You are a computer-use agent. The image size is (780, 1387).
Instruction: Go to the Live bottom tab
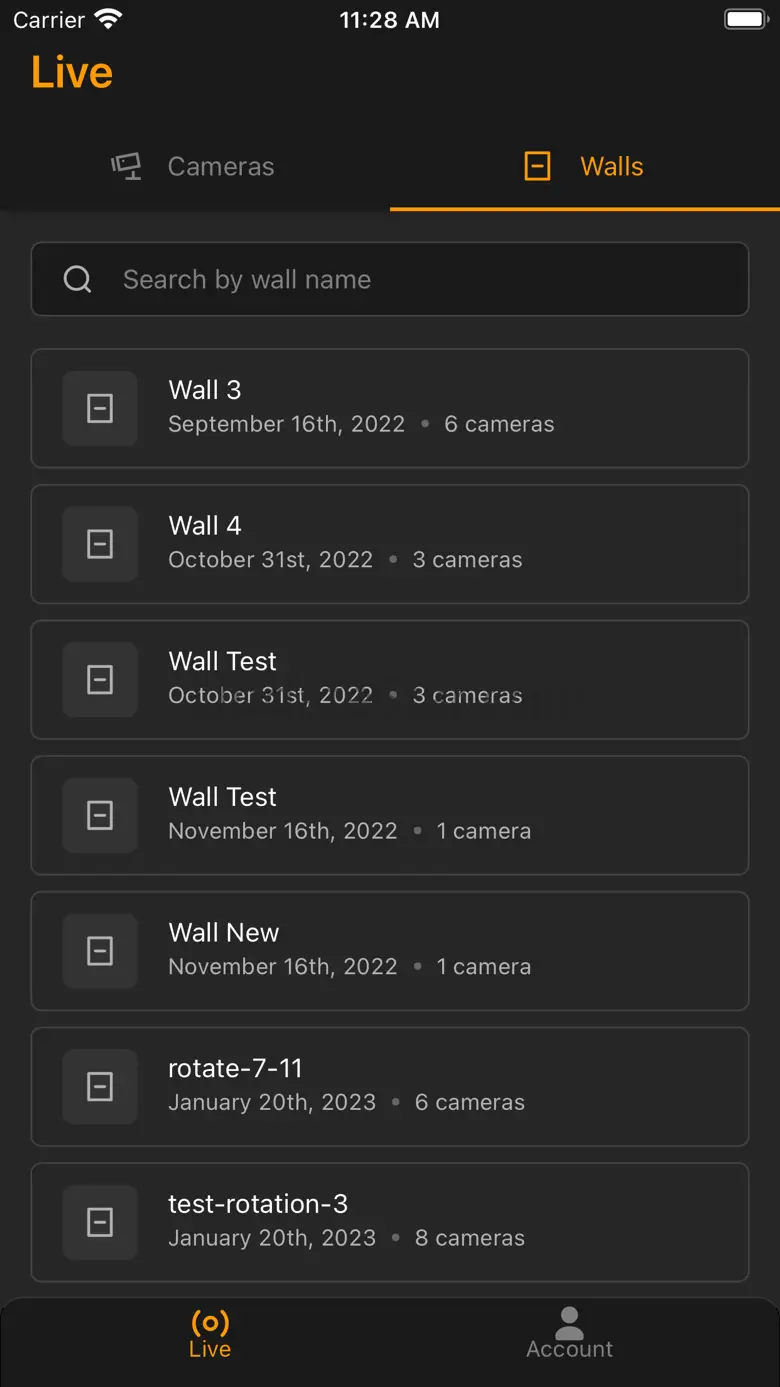click(210, 1334)
